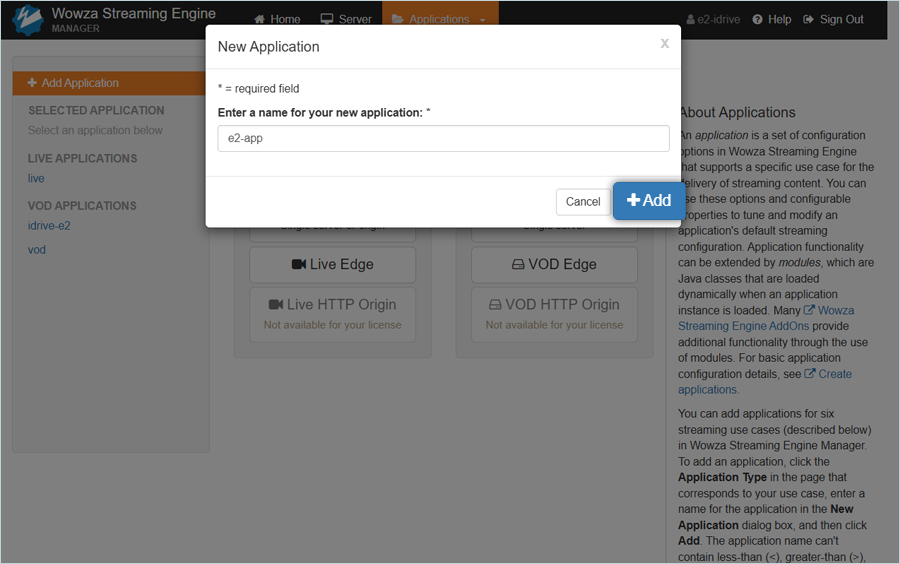Click the Live HTTP Origin camera icon
Viewport: 900px width, 564px height.
[276, 305]
